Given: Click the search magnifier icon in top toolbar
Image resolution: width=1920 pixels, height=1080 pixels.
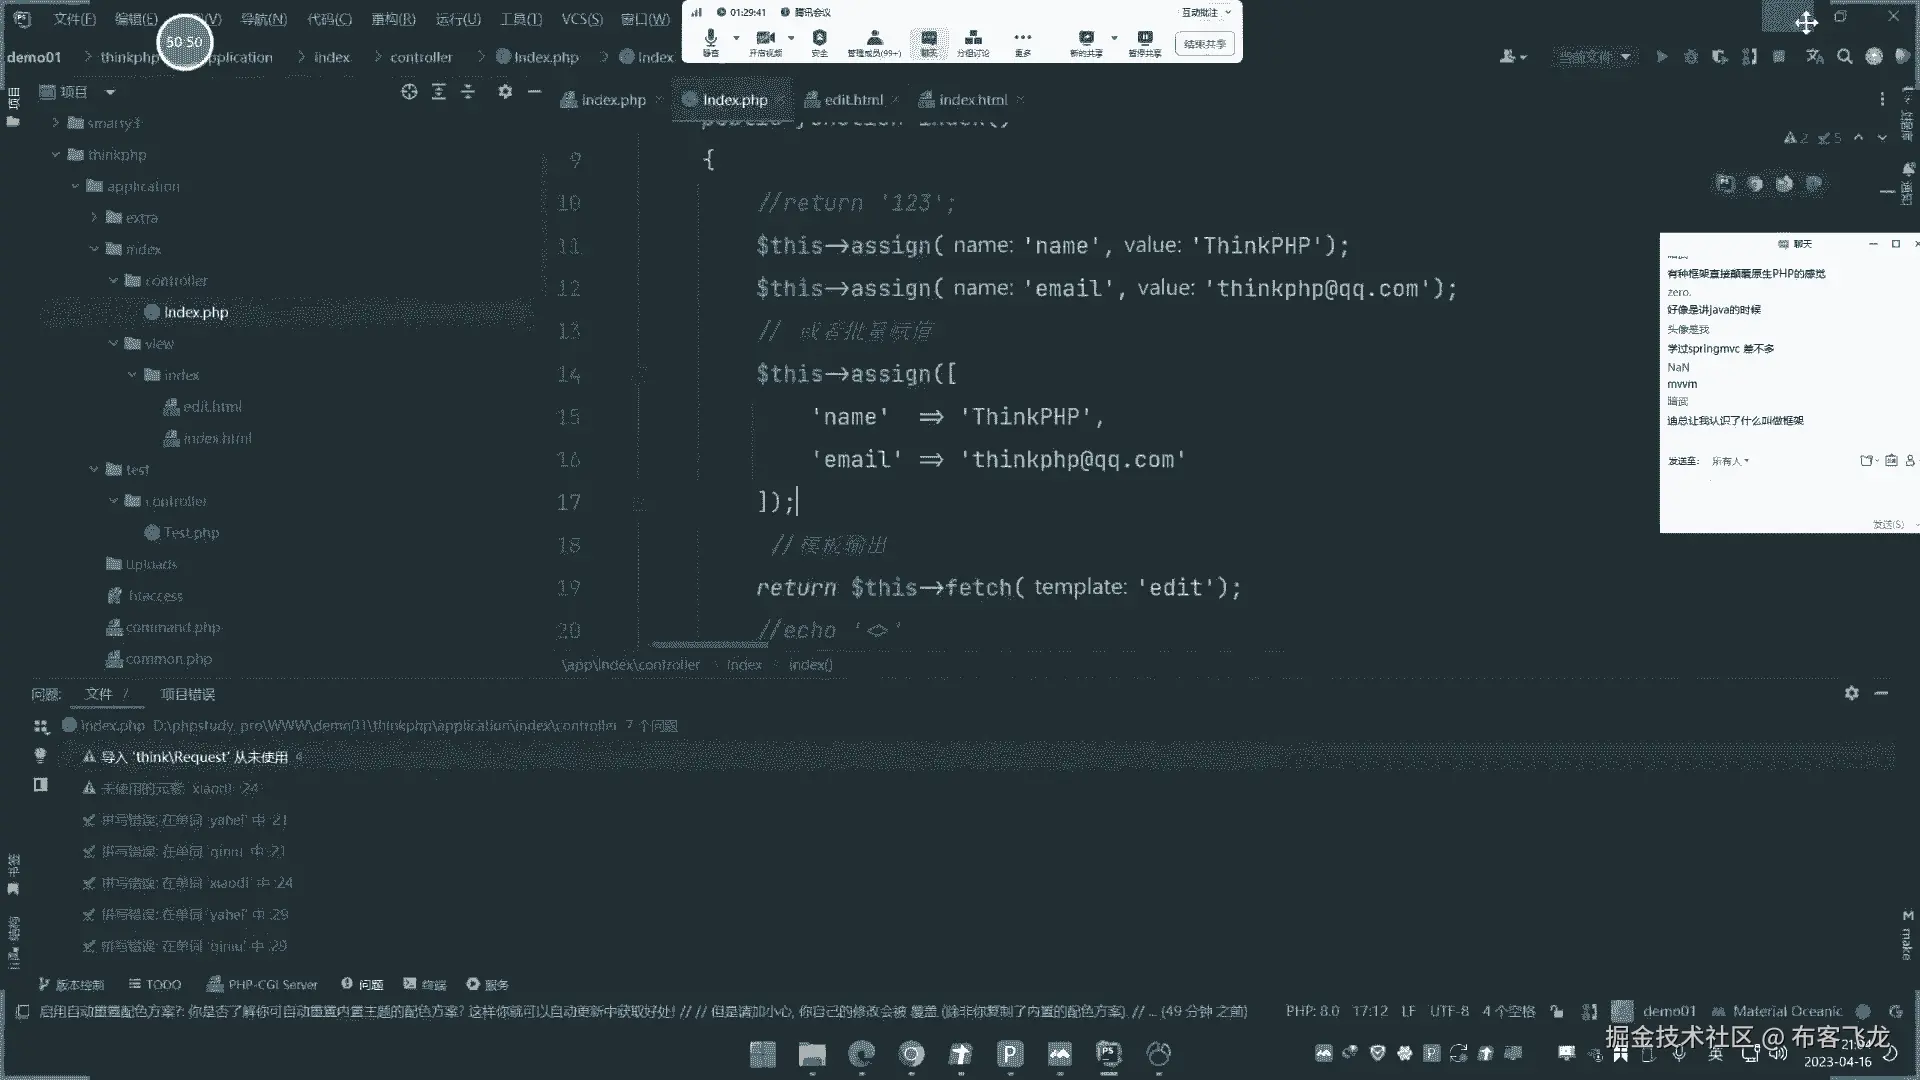Looking at the screenshot, I should (x=1844, y=57).
